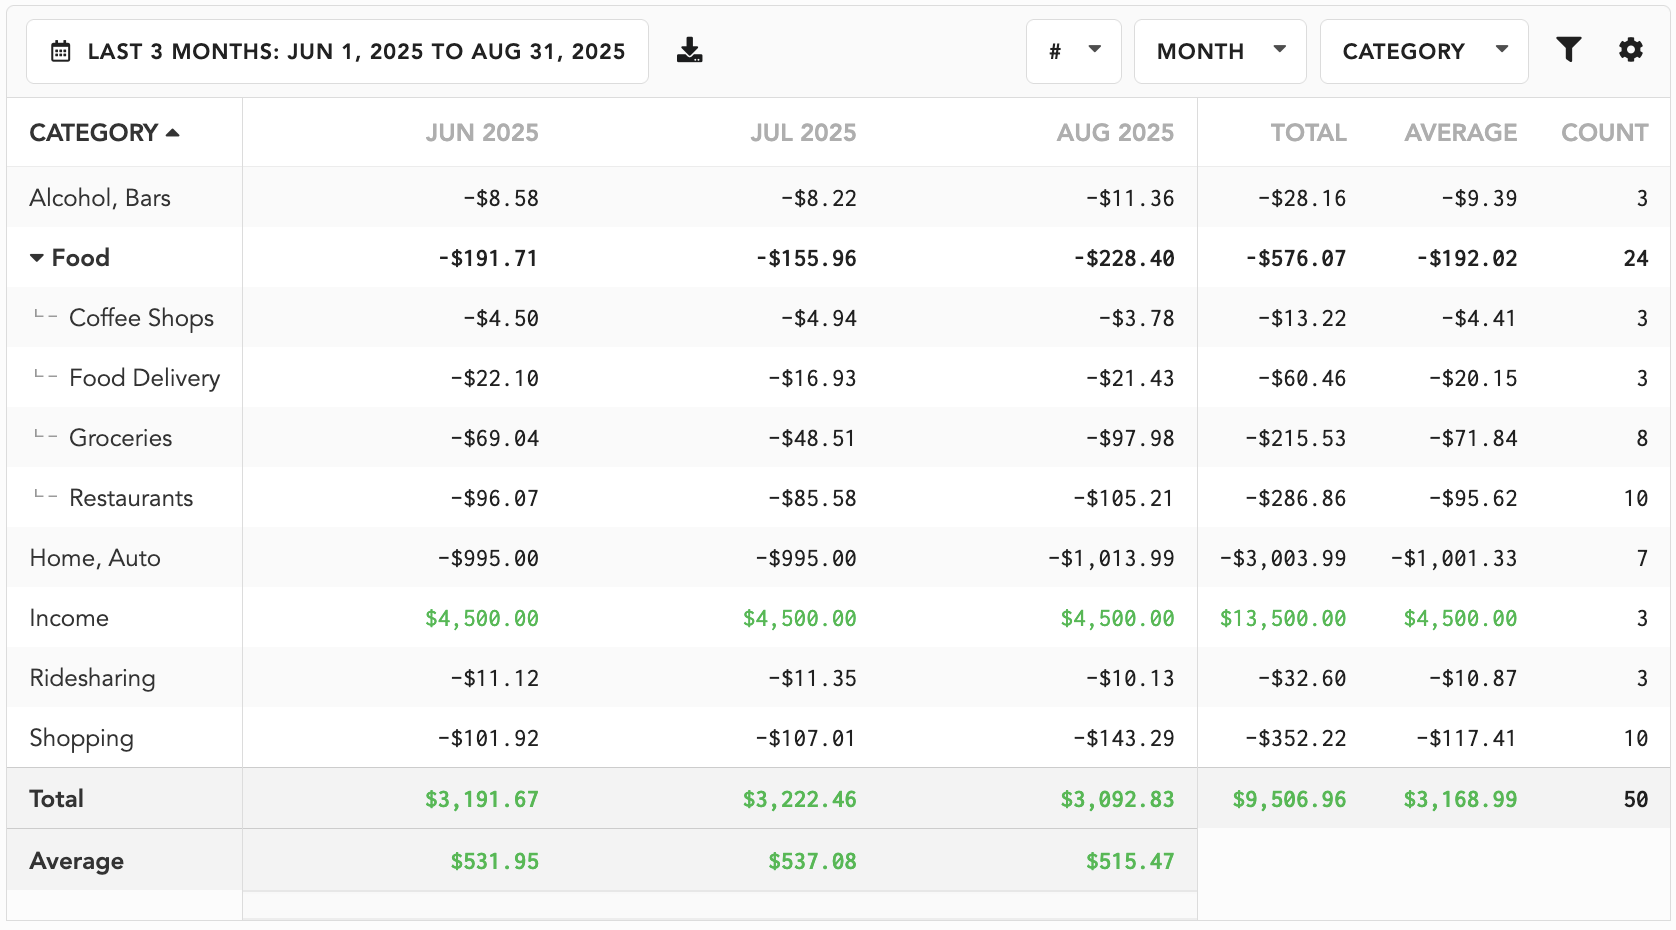Click the AUG 2025 column header
The image size is (1676, 930).
pyautogui.click(x=1115, y=131)
